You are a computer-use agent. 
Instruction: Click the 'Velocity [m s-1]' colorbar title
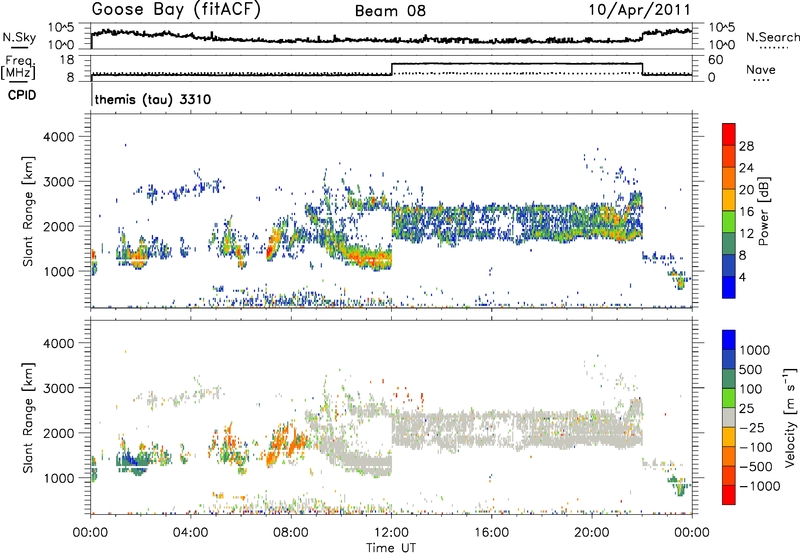[790, 417]
